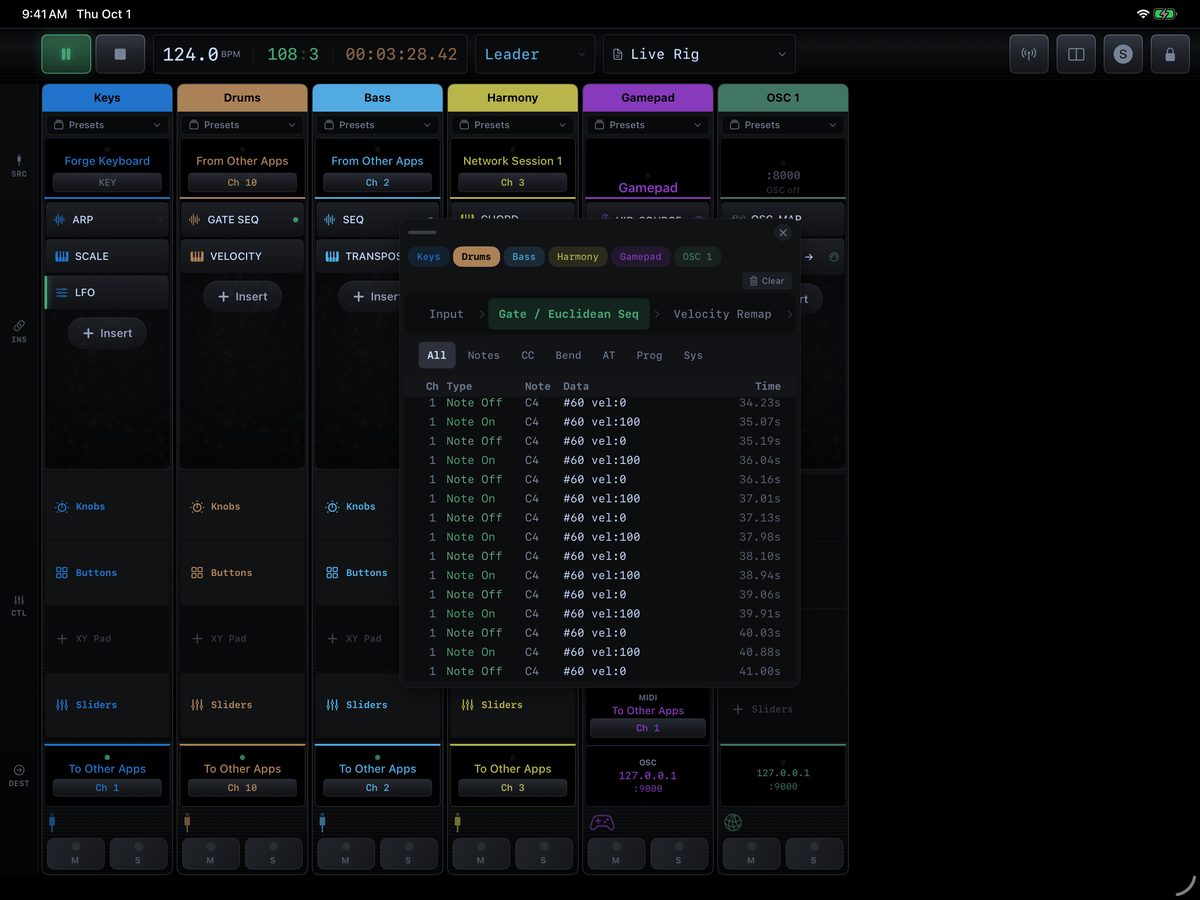Open the network broadcast icon in toolbar

click(x=1029, y=54)
